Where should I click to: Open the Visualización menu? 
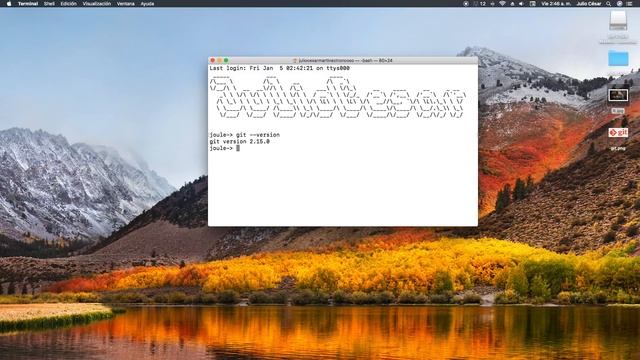[x=97, y=4]
